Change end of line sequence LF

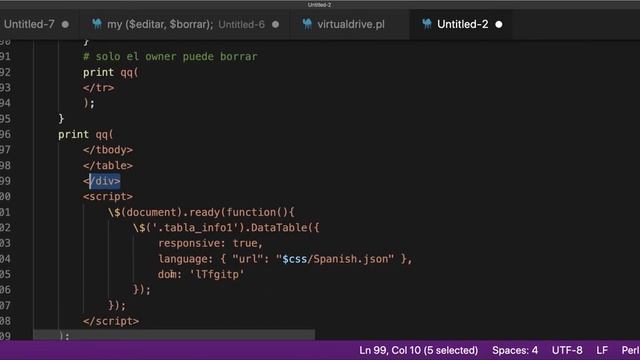pyautogui.click(x=602, y=350)
